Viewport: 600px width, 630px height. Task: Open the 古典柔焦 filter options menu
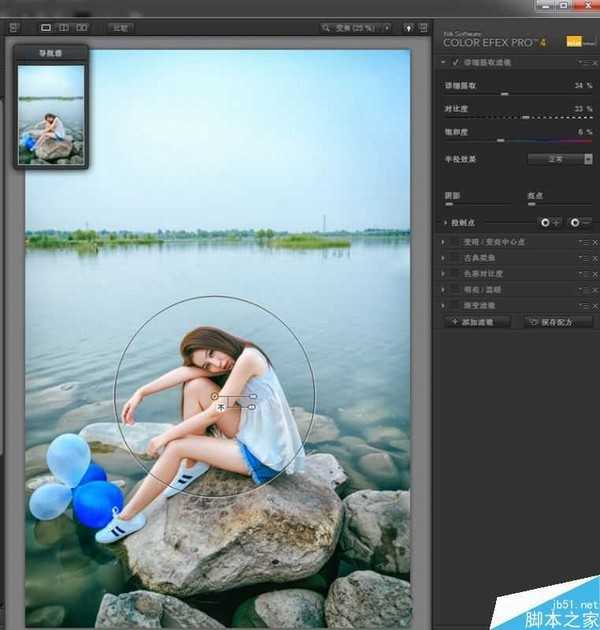(x=584, y=258)
